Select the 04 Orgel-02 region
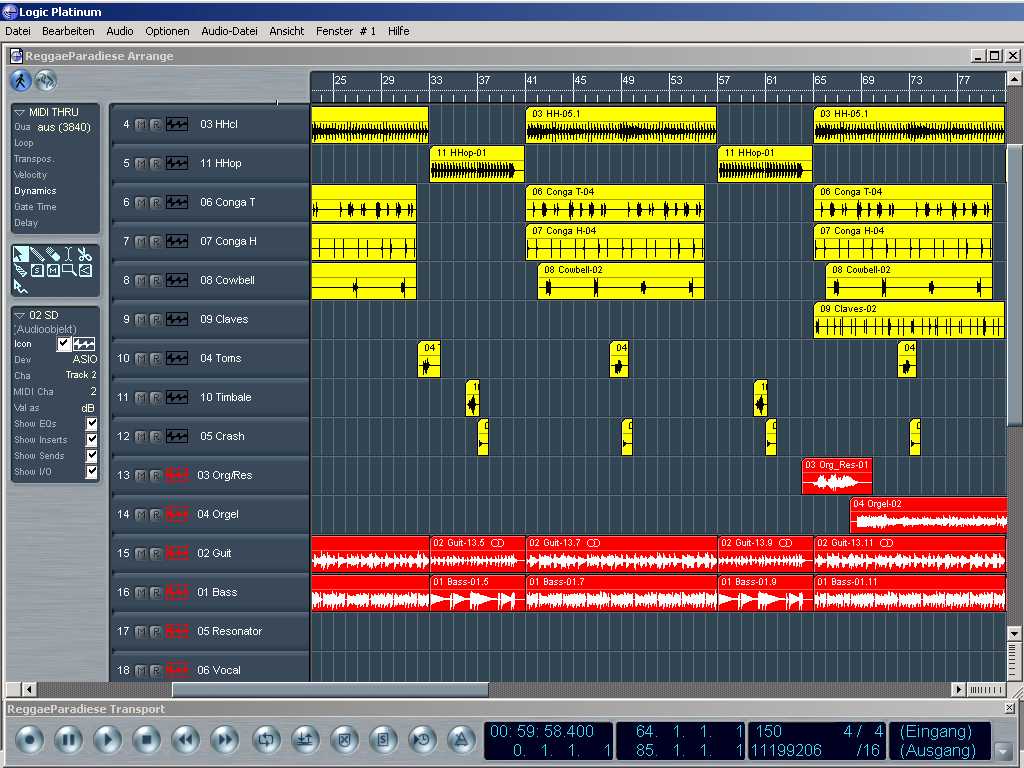The image size is (1024, 768). tap(929, 515)
